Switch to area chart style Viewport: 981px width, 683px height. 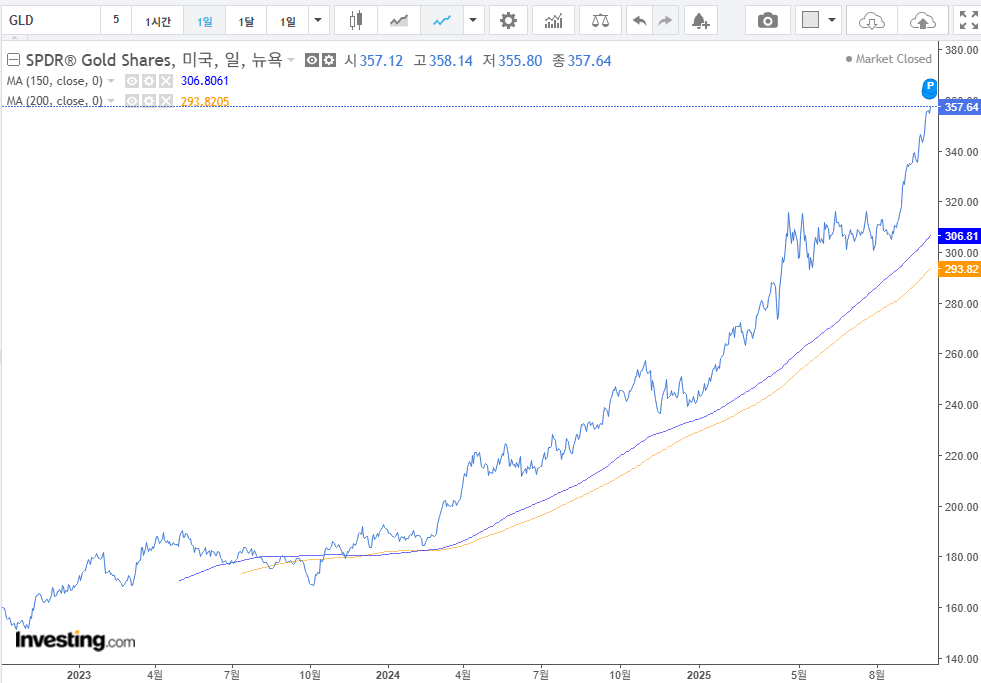click(x=399, y=21)
